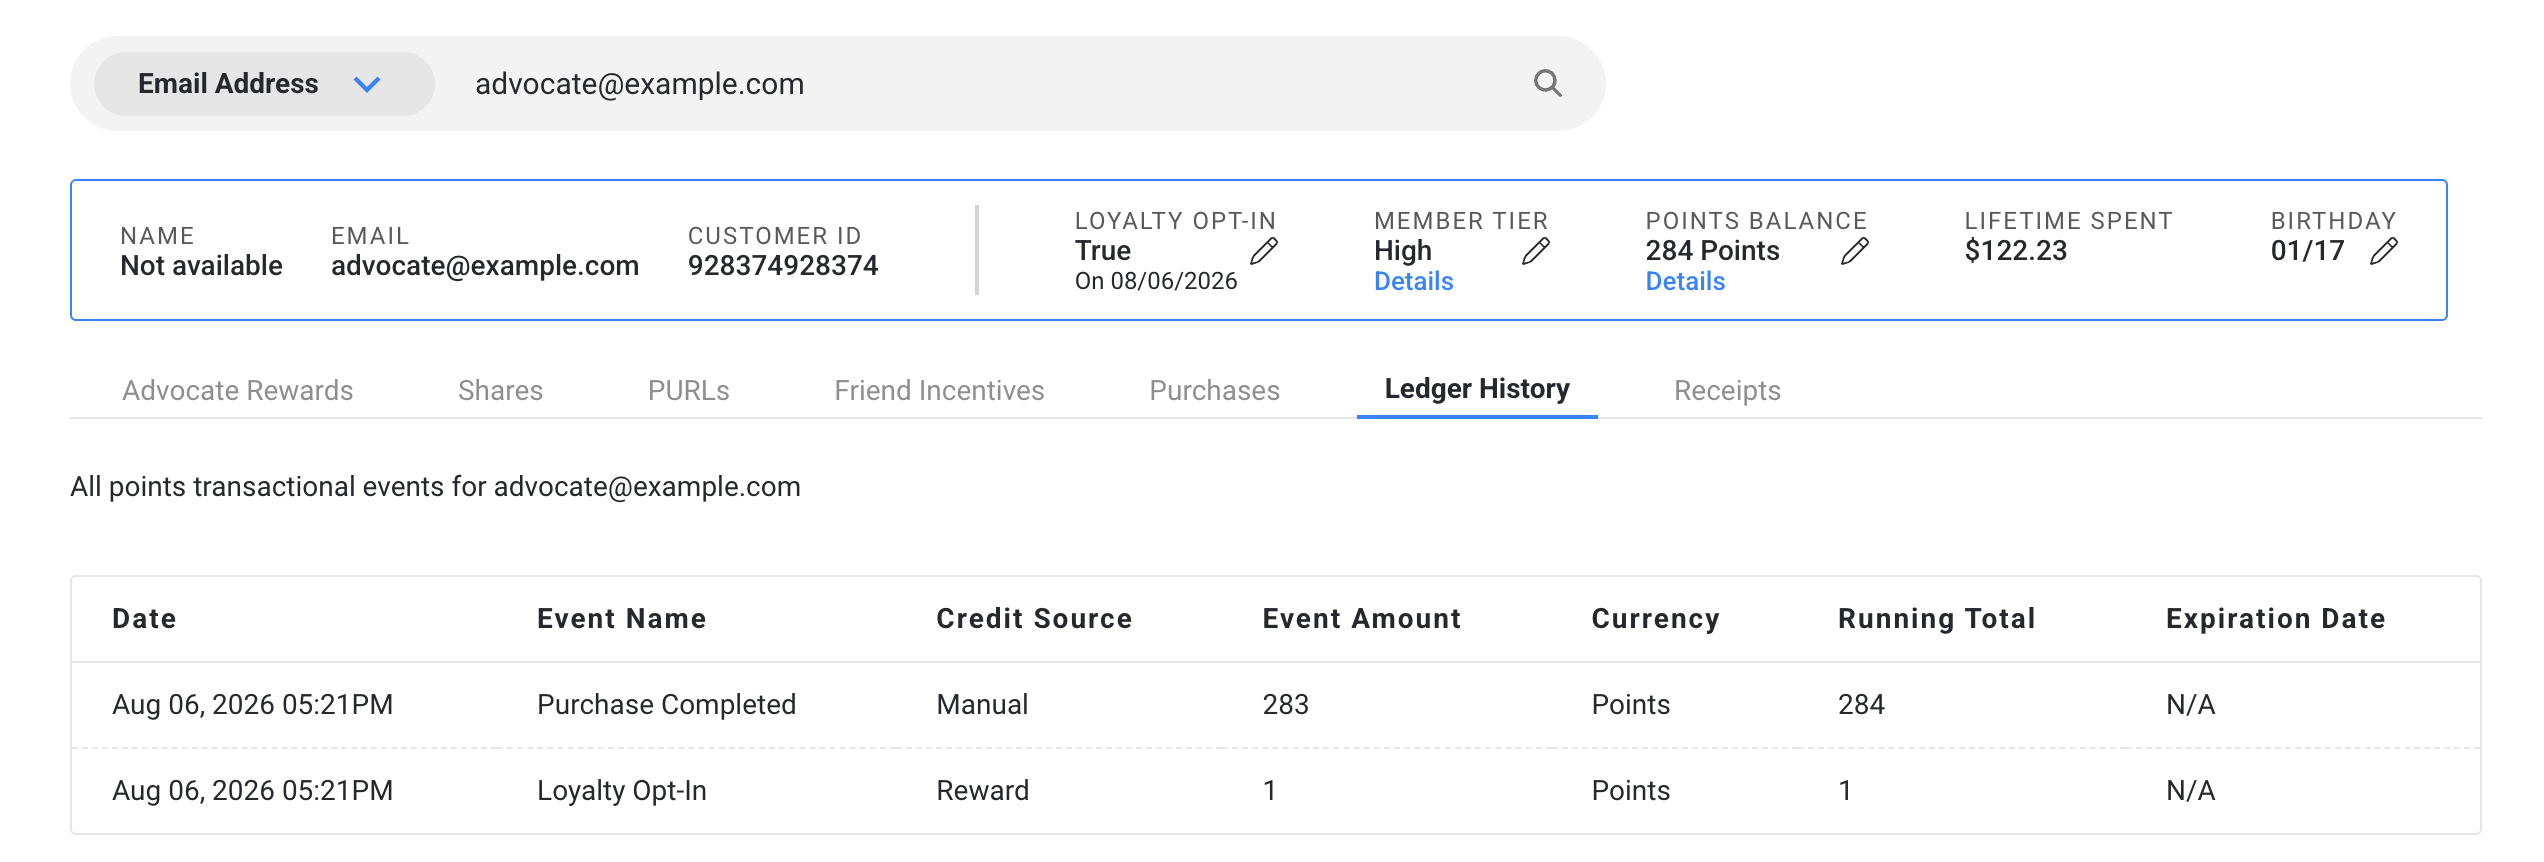Click the Credit Source column header

[1034, 619]
